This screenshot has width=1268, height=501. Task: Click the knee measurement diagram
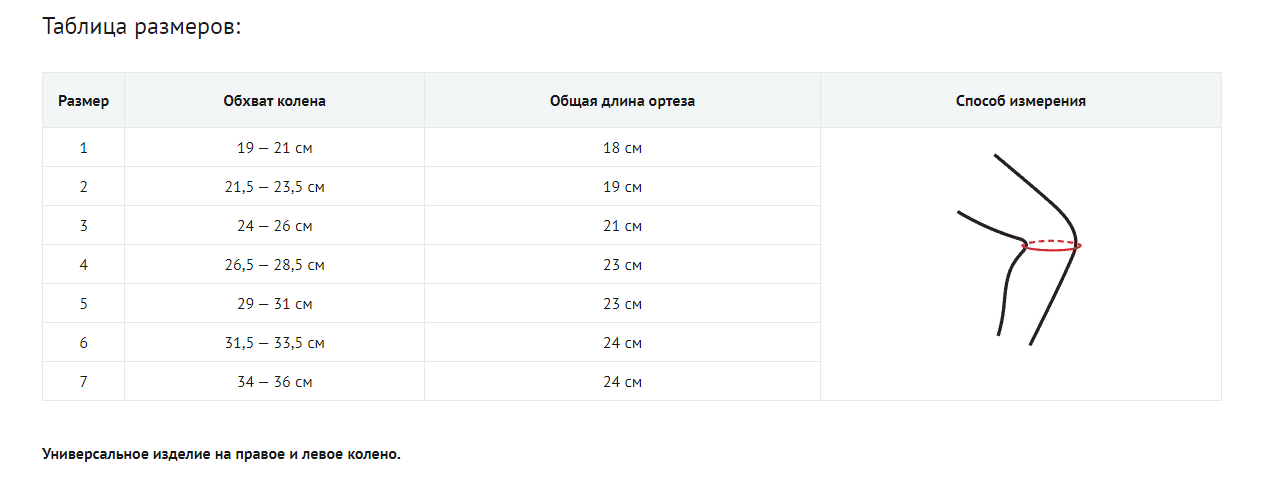[1019, 250]
